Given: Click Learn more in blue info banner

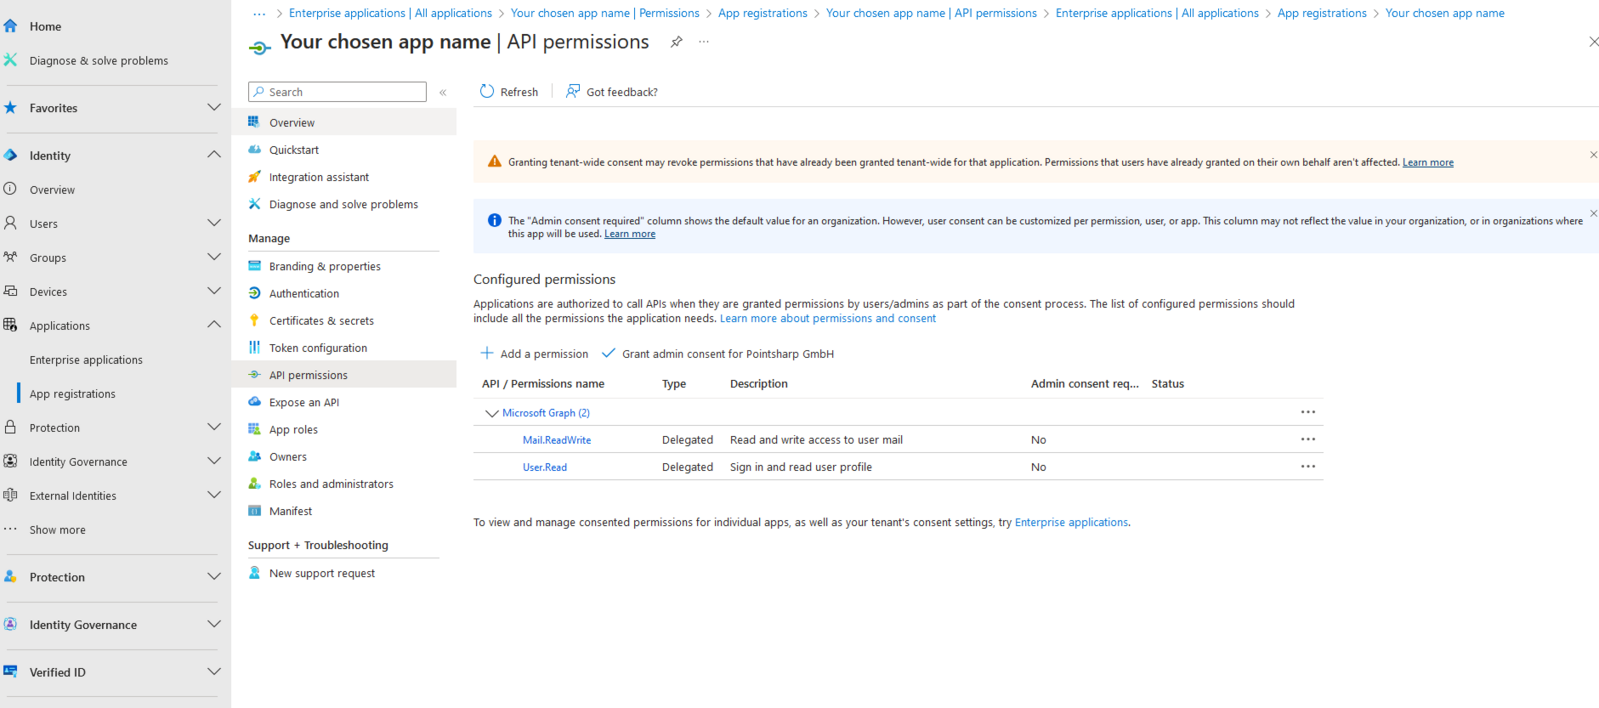Looking at the screenshot, I should point(630,234).
